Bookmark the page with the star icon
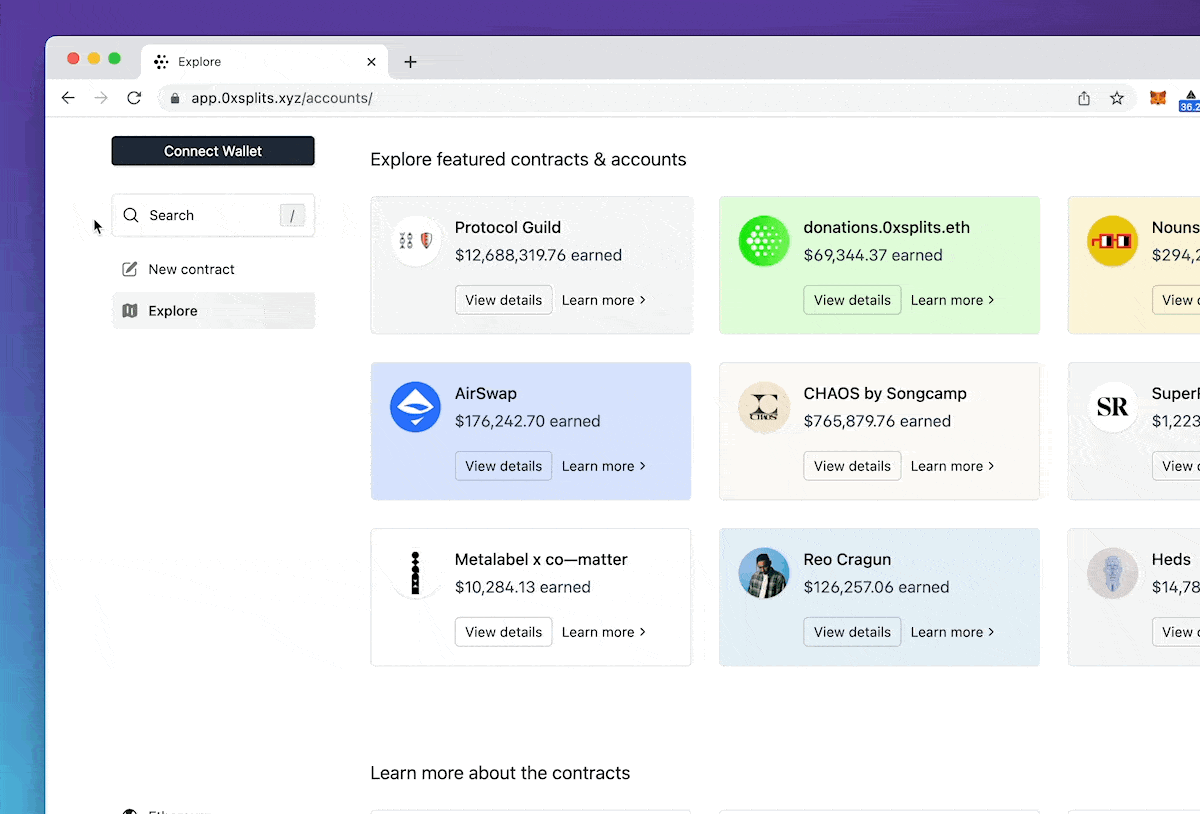This screenshot has height=814, width=1200. point(1117,98)
